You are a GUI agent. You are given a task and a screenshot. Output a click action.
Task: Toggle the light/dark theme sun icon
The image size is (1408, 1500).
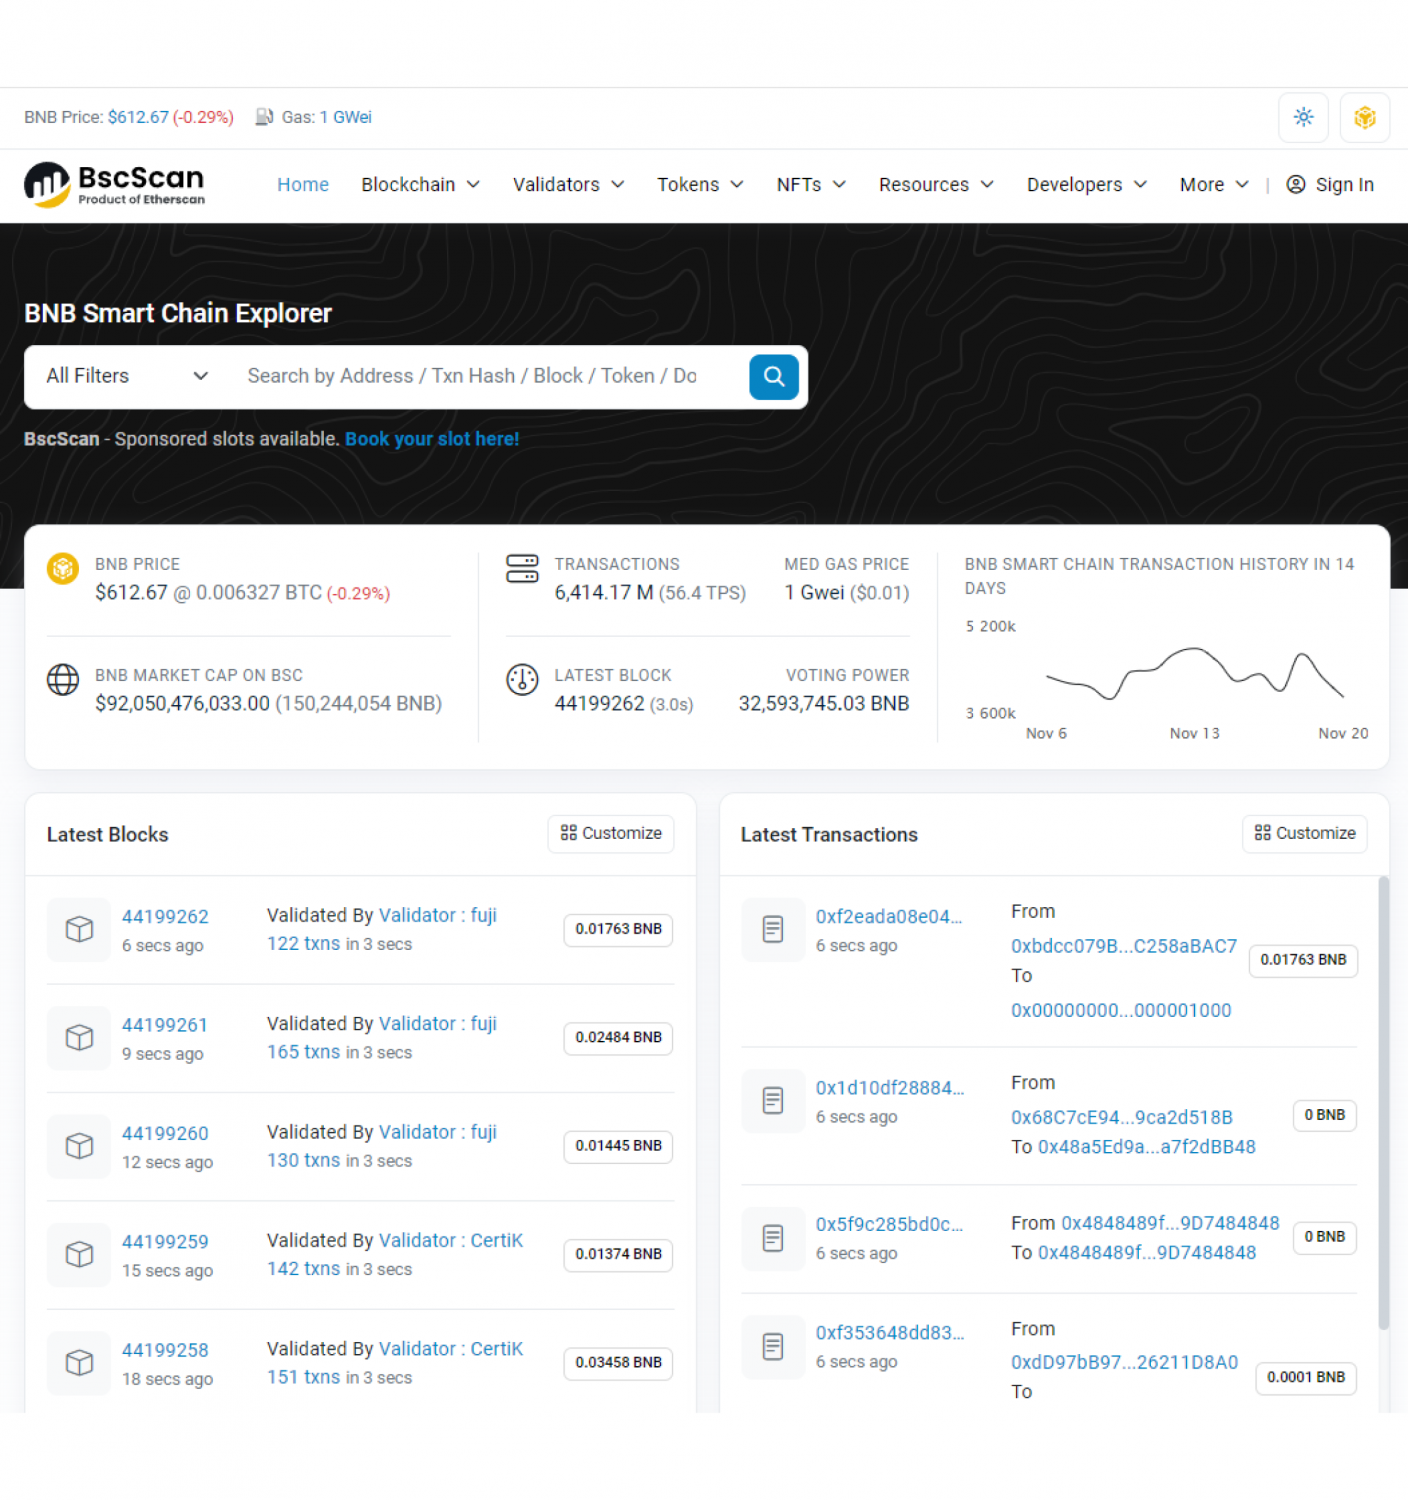pos(1303,117)
